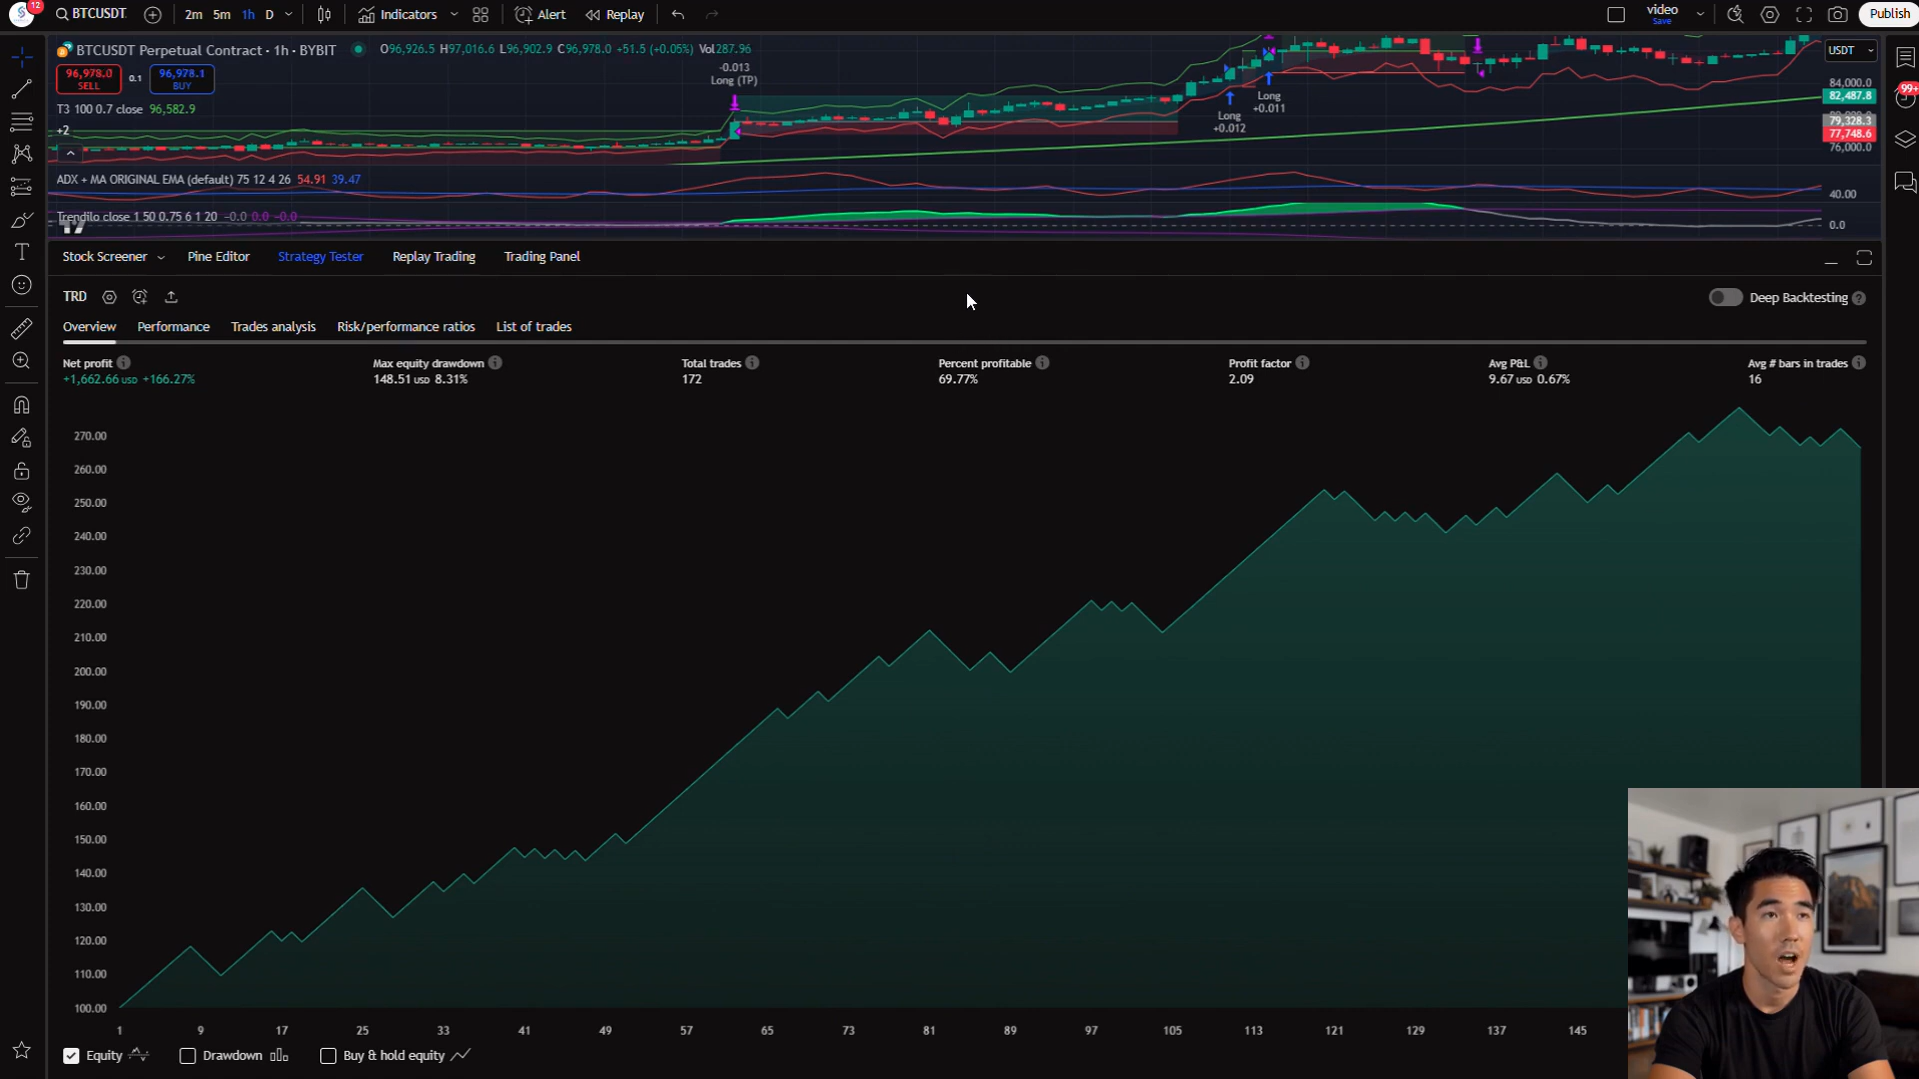The image size is (1919, 1079).
Task: Toggle magnet mode for drawings
Action: click(x=21, y=405)
